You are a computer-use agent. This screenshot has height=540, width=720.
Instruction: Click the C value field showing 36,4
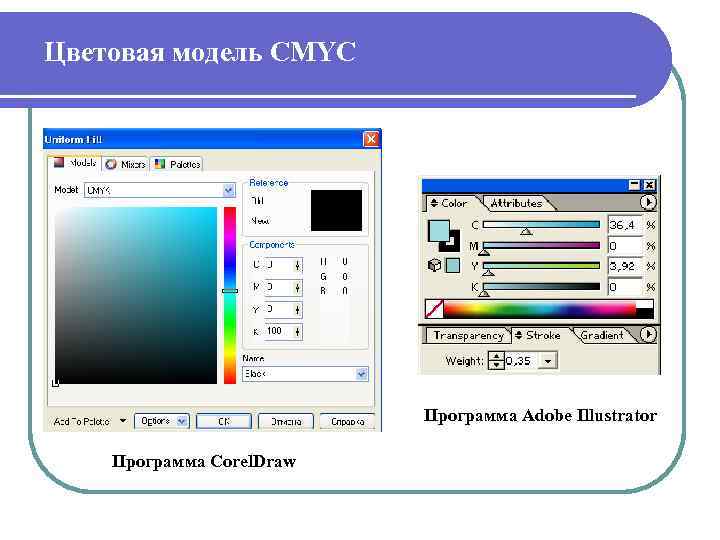click(624, 225)
